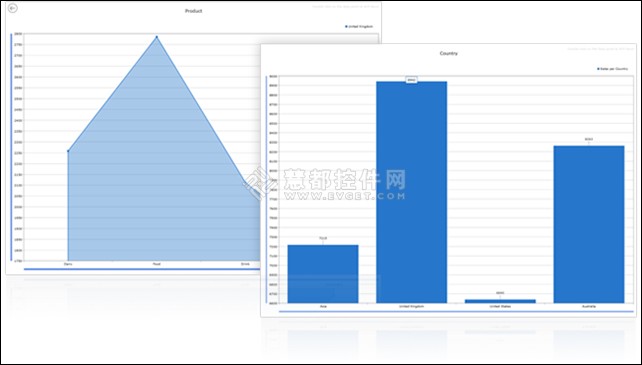Select the first data point on area chart
The width and height of the screenshot is (642, 365).
point(68,151)
